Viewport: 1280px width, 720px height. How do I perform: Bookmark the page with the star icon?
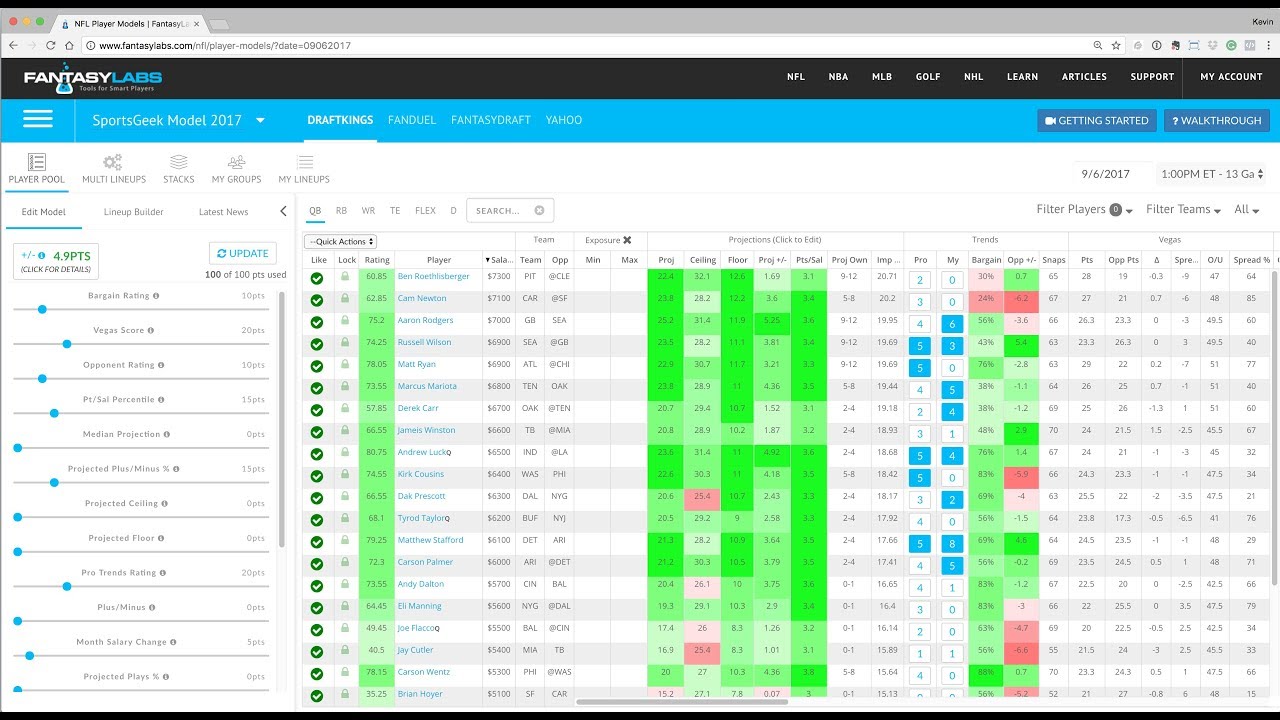coord(1116,45)
